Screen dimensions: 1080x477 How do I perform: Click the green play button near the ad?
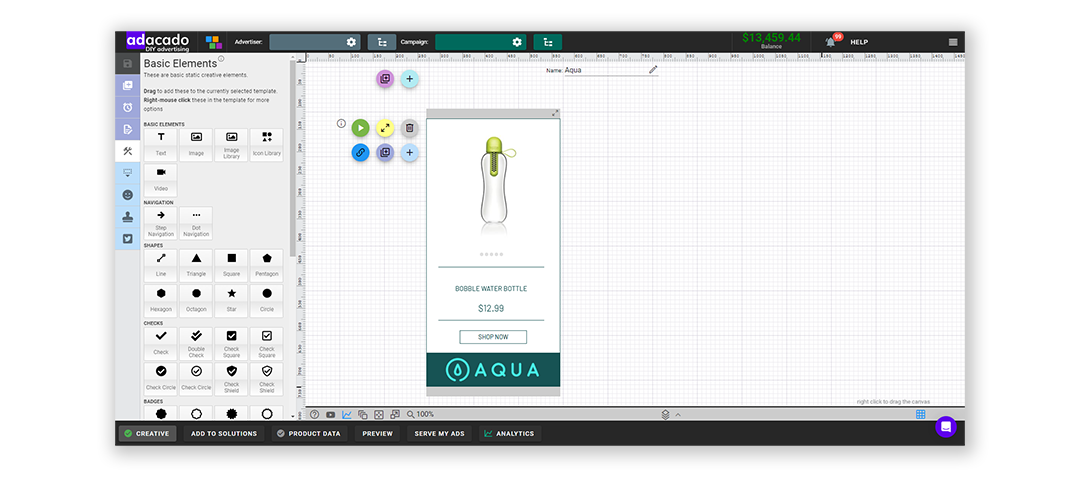pos(360,128)
